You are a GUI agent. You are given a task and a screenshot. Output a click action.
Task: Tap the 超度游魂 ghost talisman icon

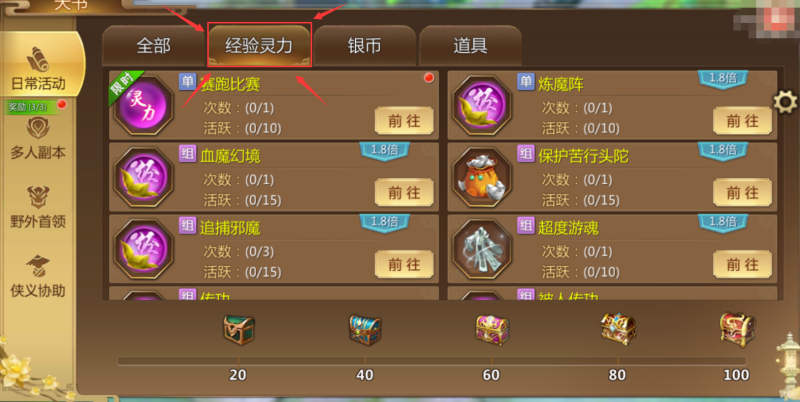(x=482, y=249)
